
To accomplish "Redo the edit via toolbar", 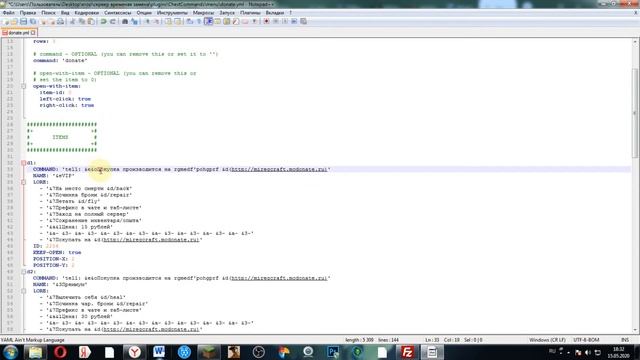I will pyautogui.click(x=113, y=21).
